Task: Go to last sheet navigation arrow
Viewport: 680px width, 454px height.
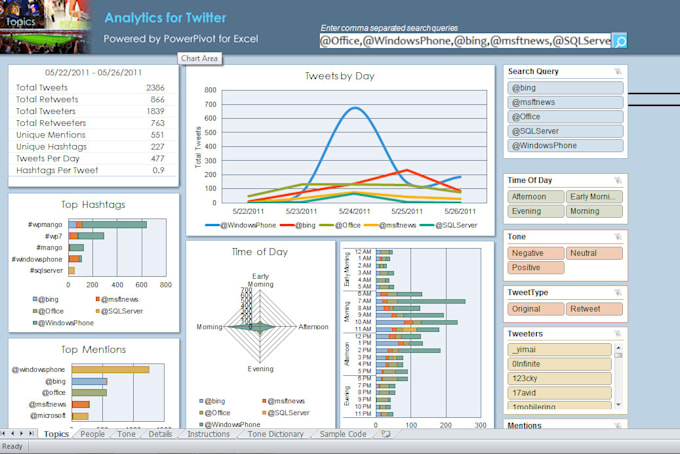Action: tap(31, 433)
